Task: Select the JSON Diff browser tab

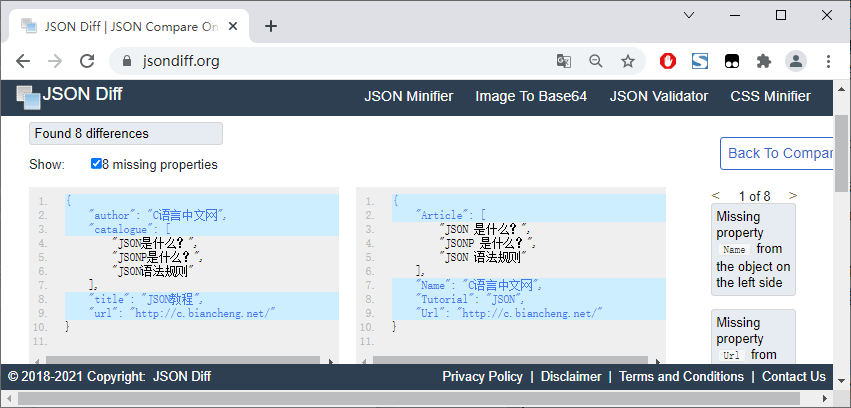Action: point(129,26)
